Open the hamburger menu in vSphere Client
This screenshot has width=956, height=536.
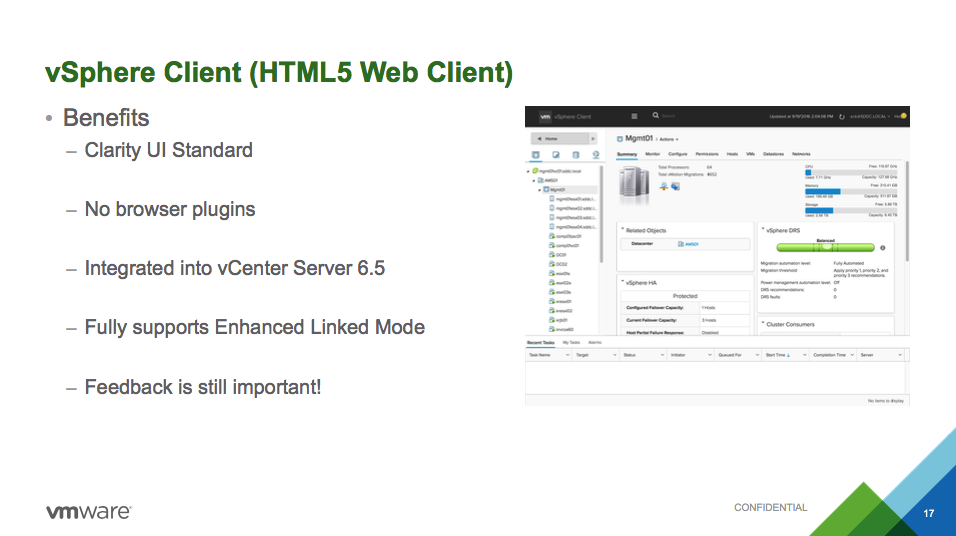[634, 116]
